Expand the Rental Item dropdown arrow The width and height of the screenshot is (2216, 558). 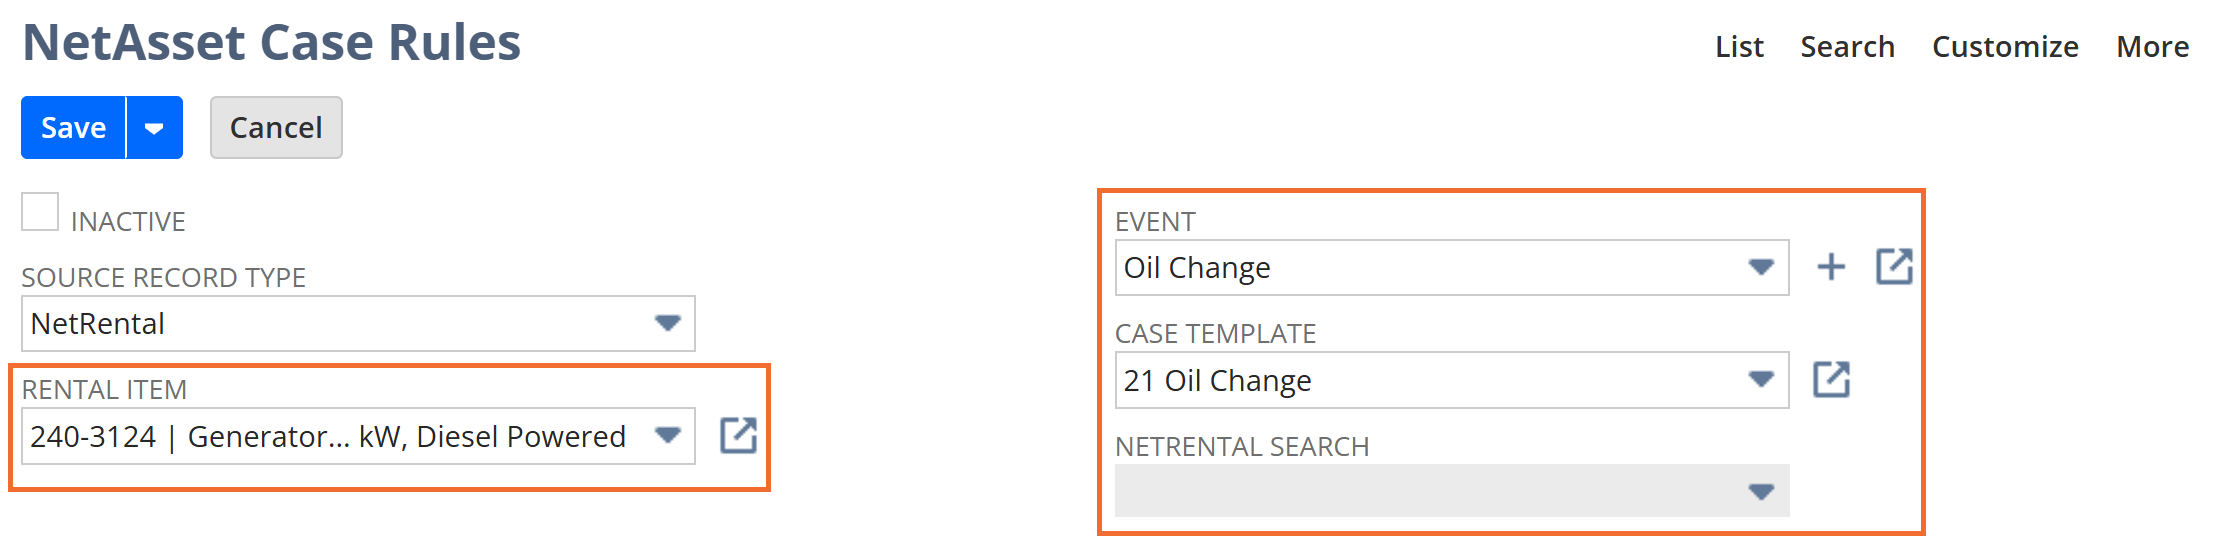[x=667, y=436]
